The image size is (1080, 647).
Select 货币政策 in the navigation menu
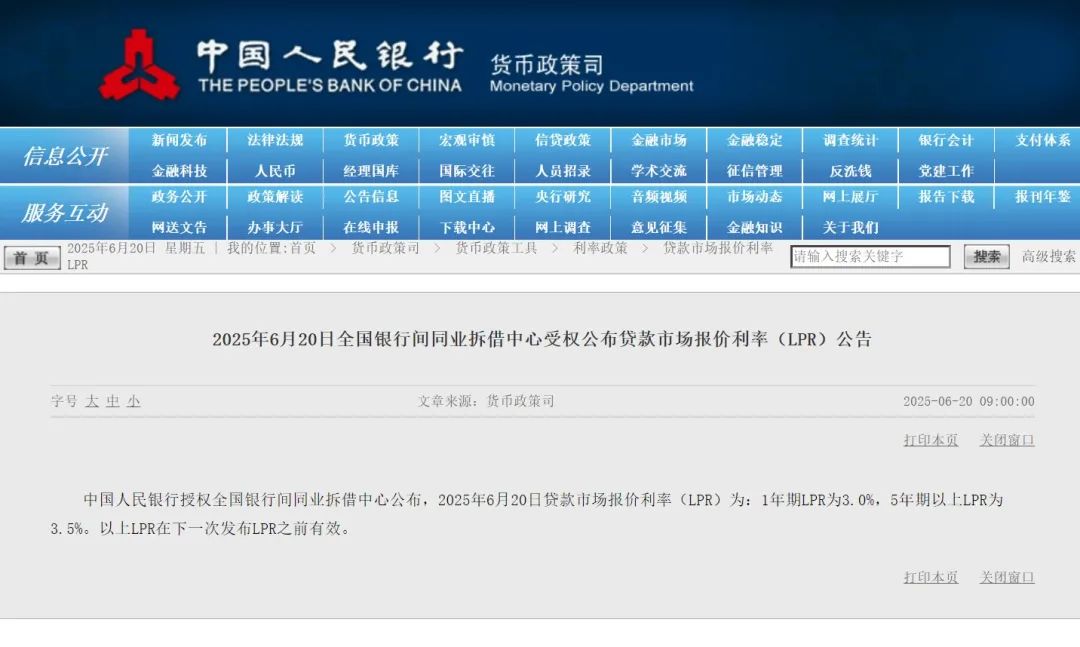click(x=370, y=140)
